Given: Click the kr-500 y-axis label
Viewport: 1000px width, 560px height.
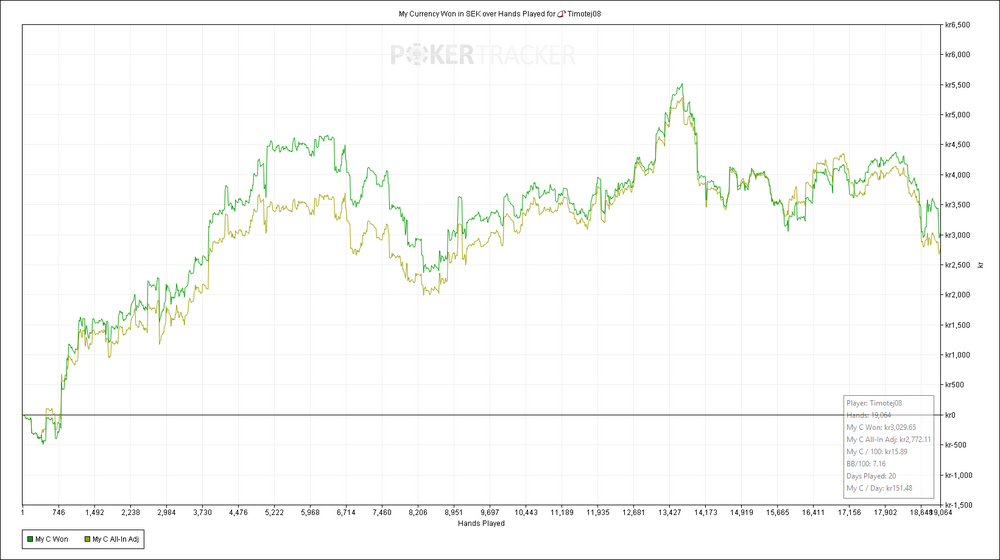Looking at the screenshot, I should (x=955, y=445).
